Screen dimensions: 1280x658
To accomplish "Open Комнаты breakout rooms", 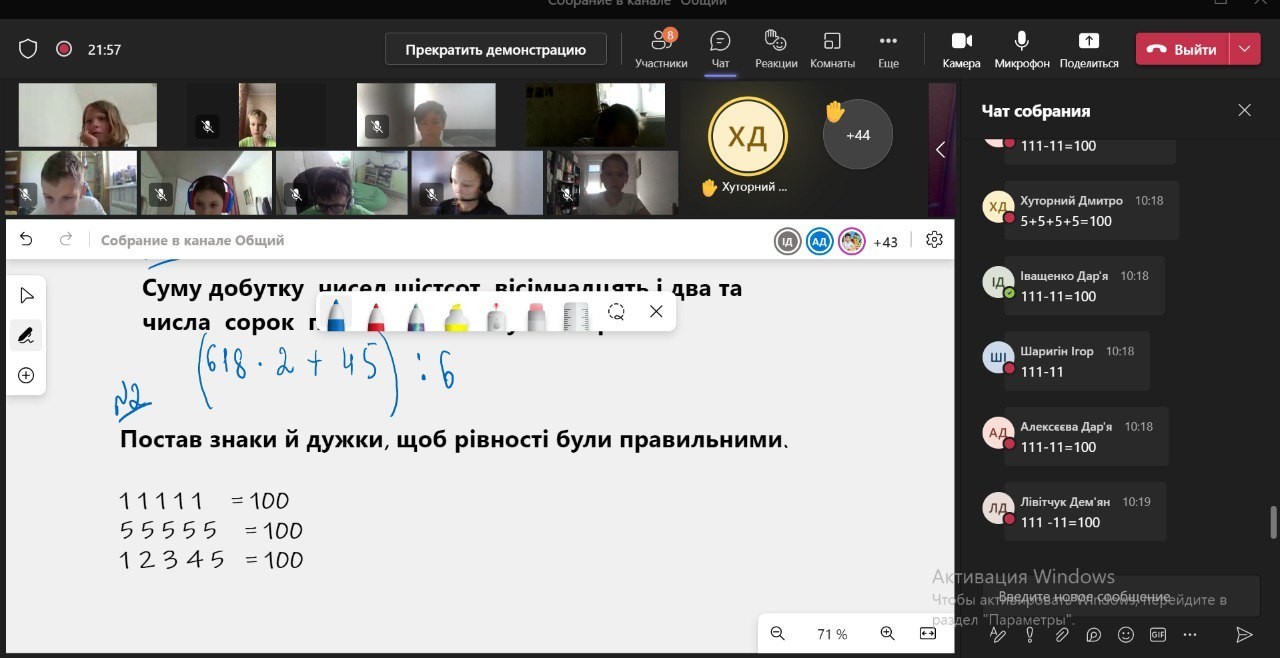I will (x=832, y=49).
